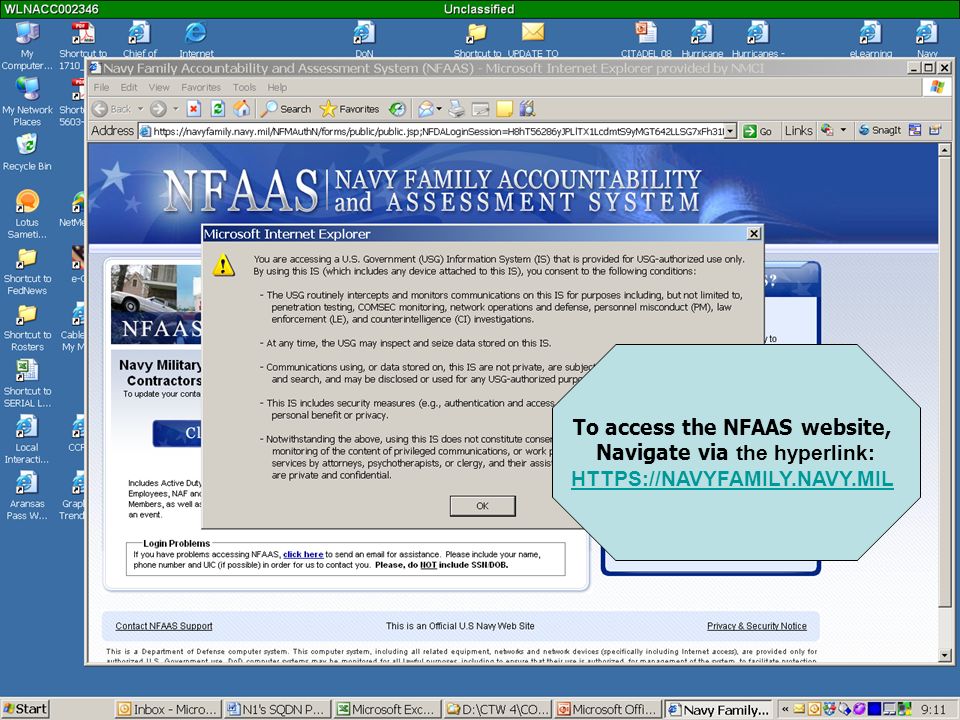Open the Search pane in toolbar
960x720 pixels.
pos(286,109)
